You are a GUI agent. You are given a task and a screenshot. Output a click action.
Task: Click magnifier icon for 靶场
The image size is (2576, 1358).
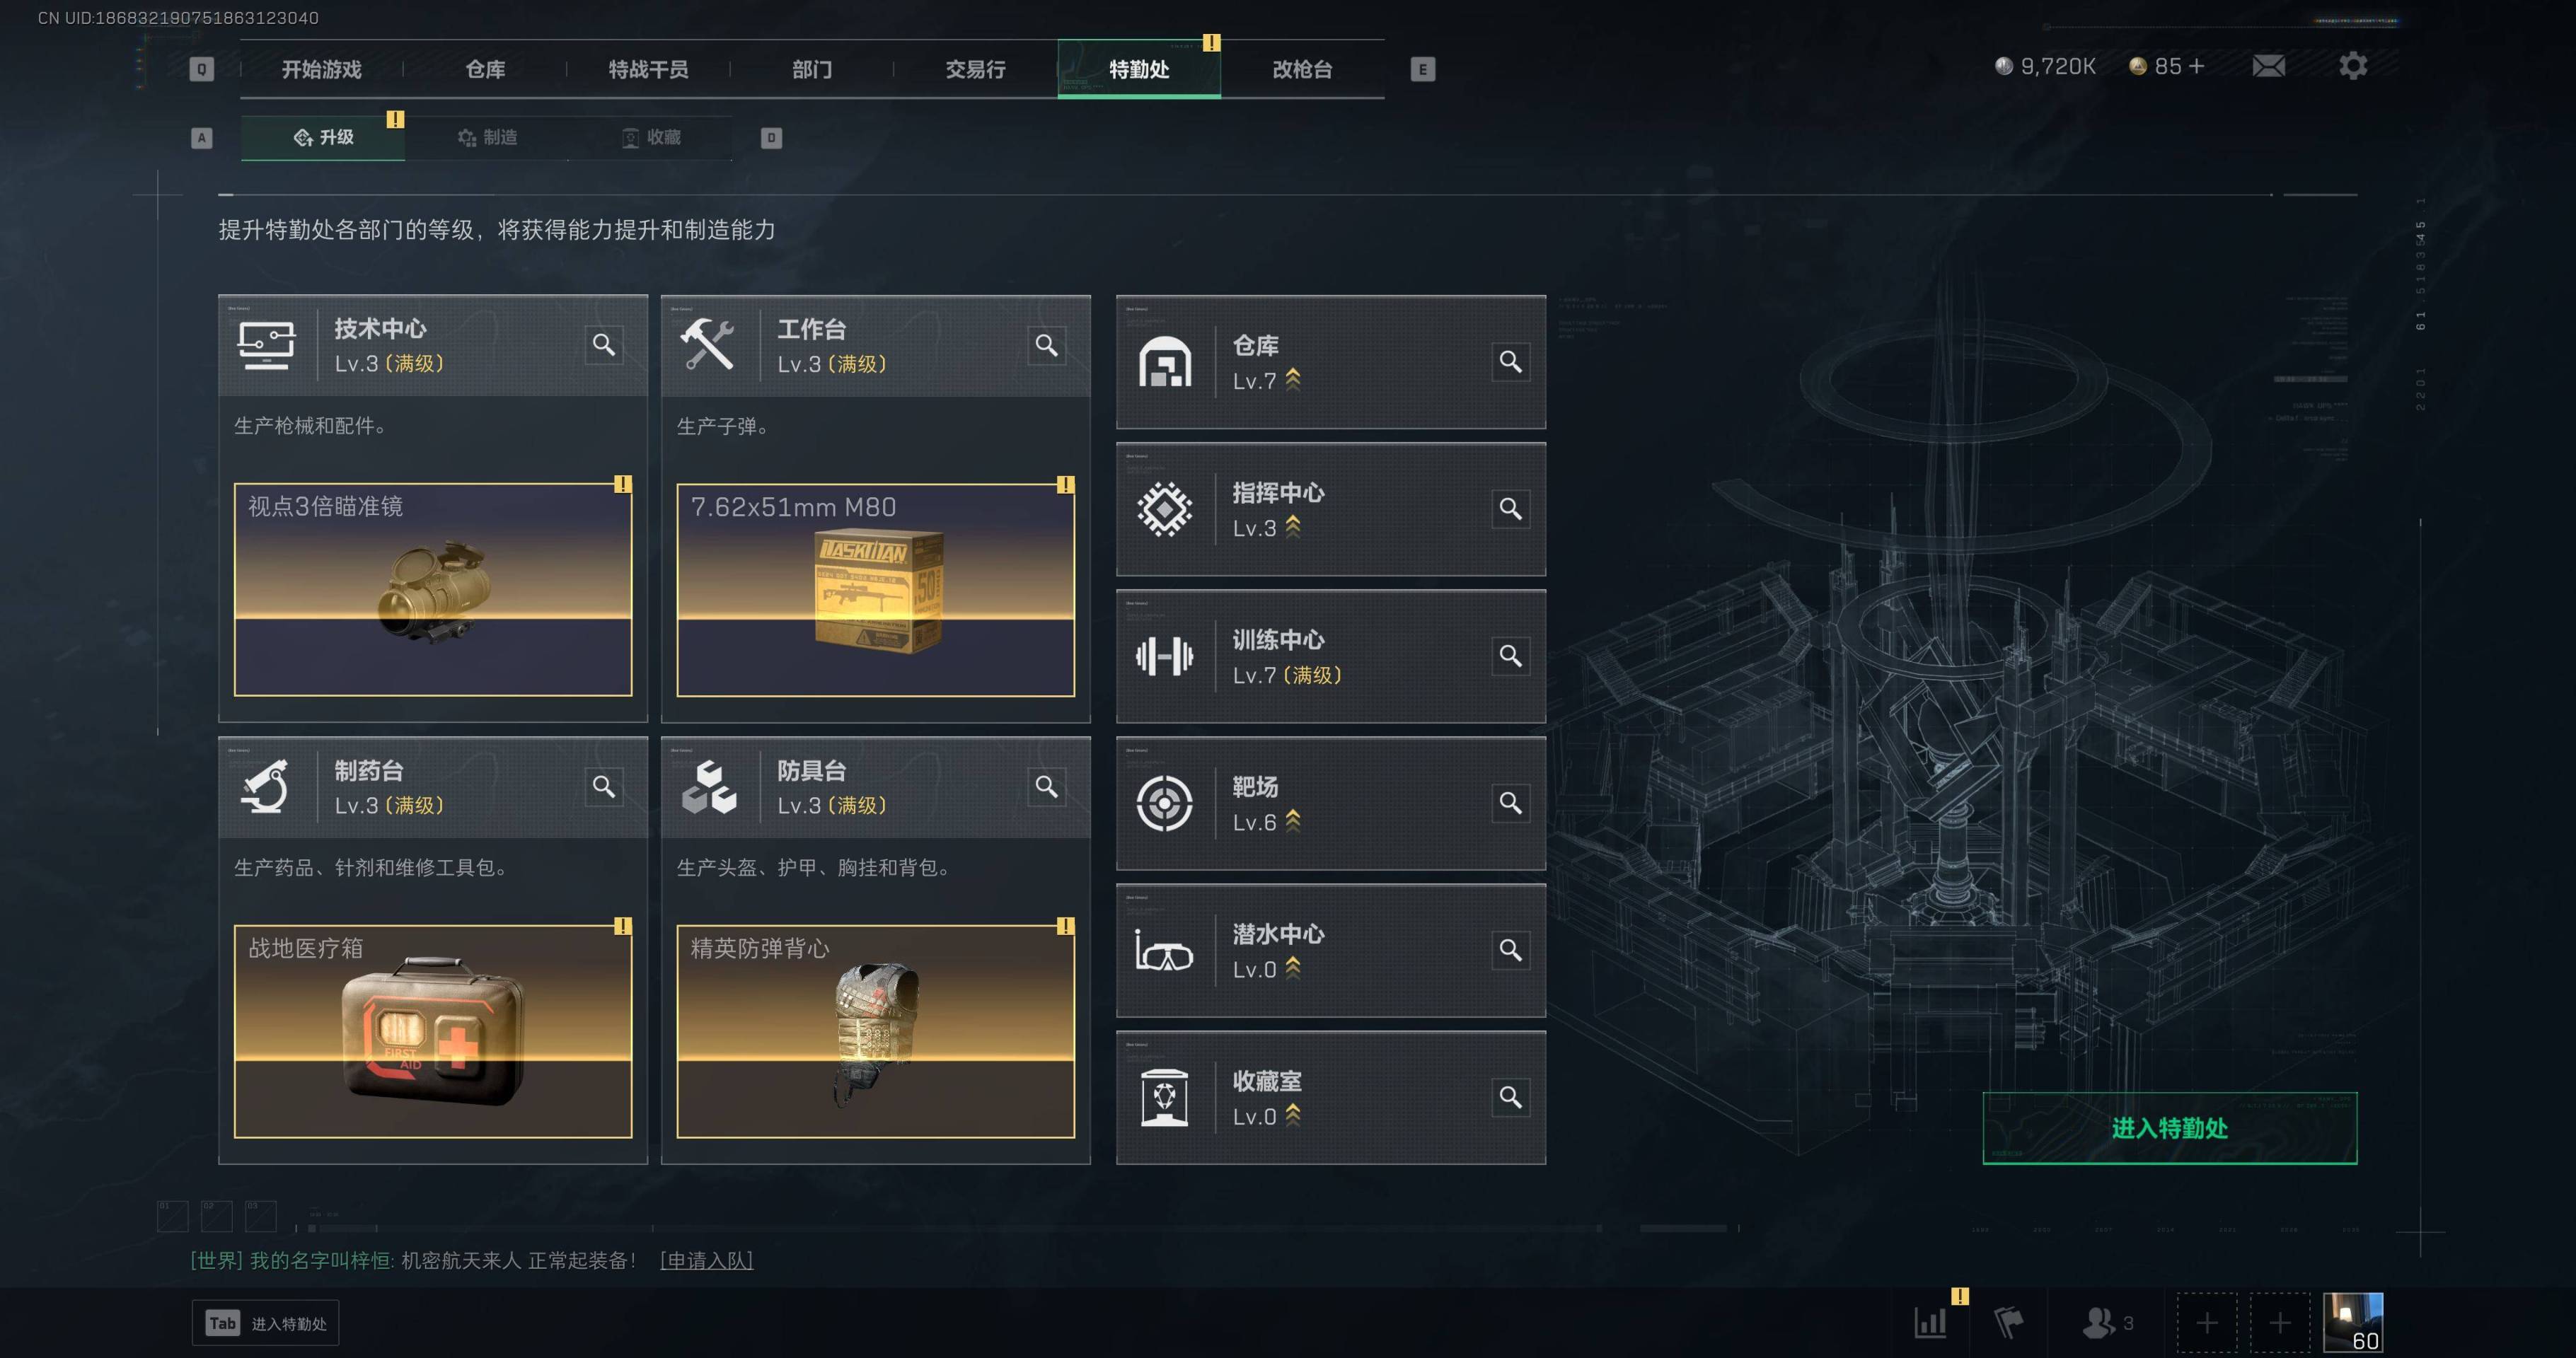(x=1510, y=803)
